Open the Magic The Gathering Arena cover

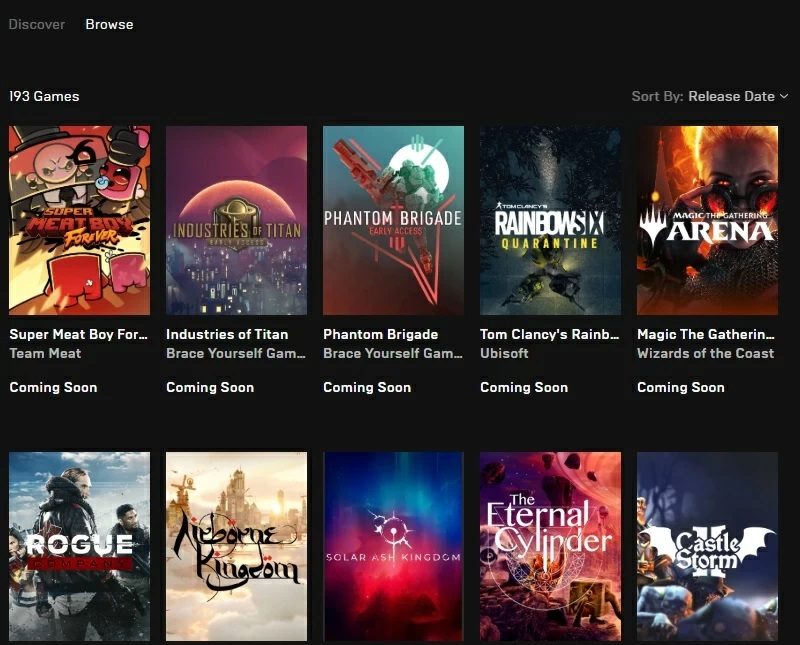708,220
